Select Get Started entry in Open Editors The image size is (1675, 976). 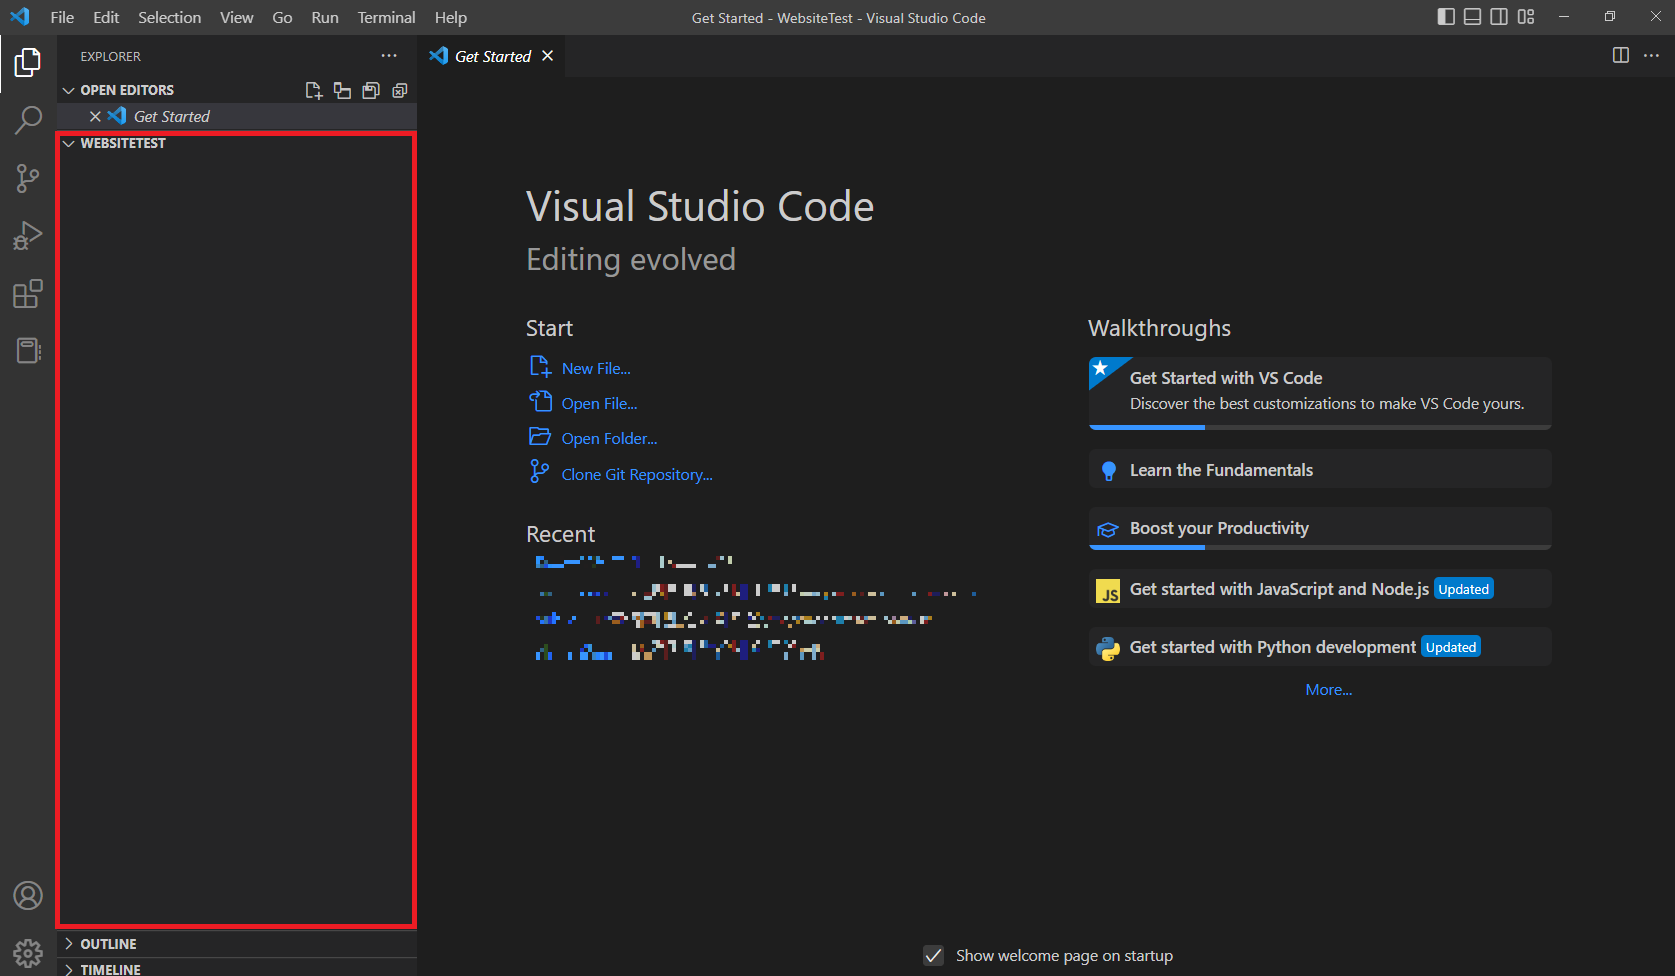click(236, 116)
